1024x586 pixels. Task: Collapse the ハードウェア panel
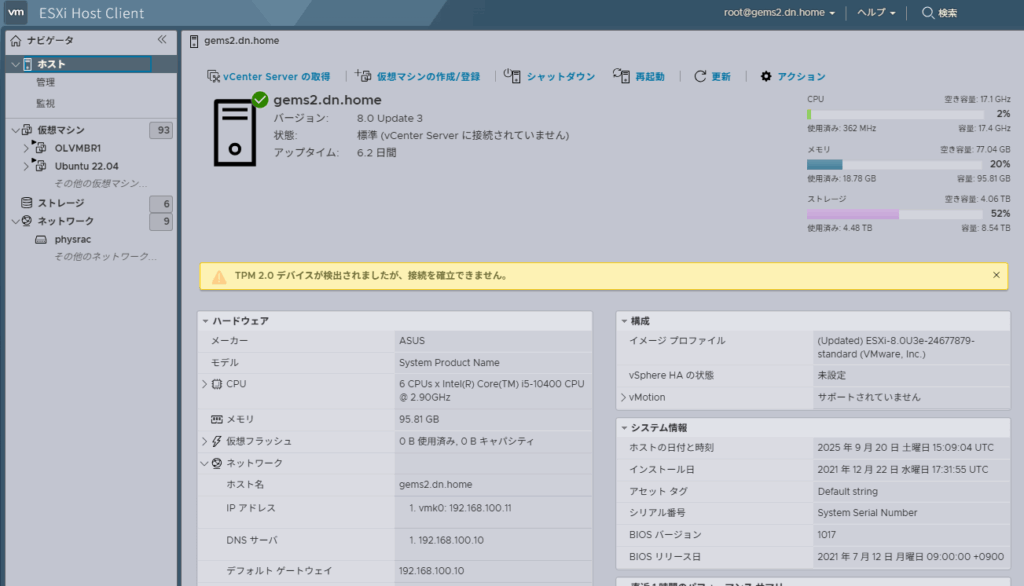(205, 321)
